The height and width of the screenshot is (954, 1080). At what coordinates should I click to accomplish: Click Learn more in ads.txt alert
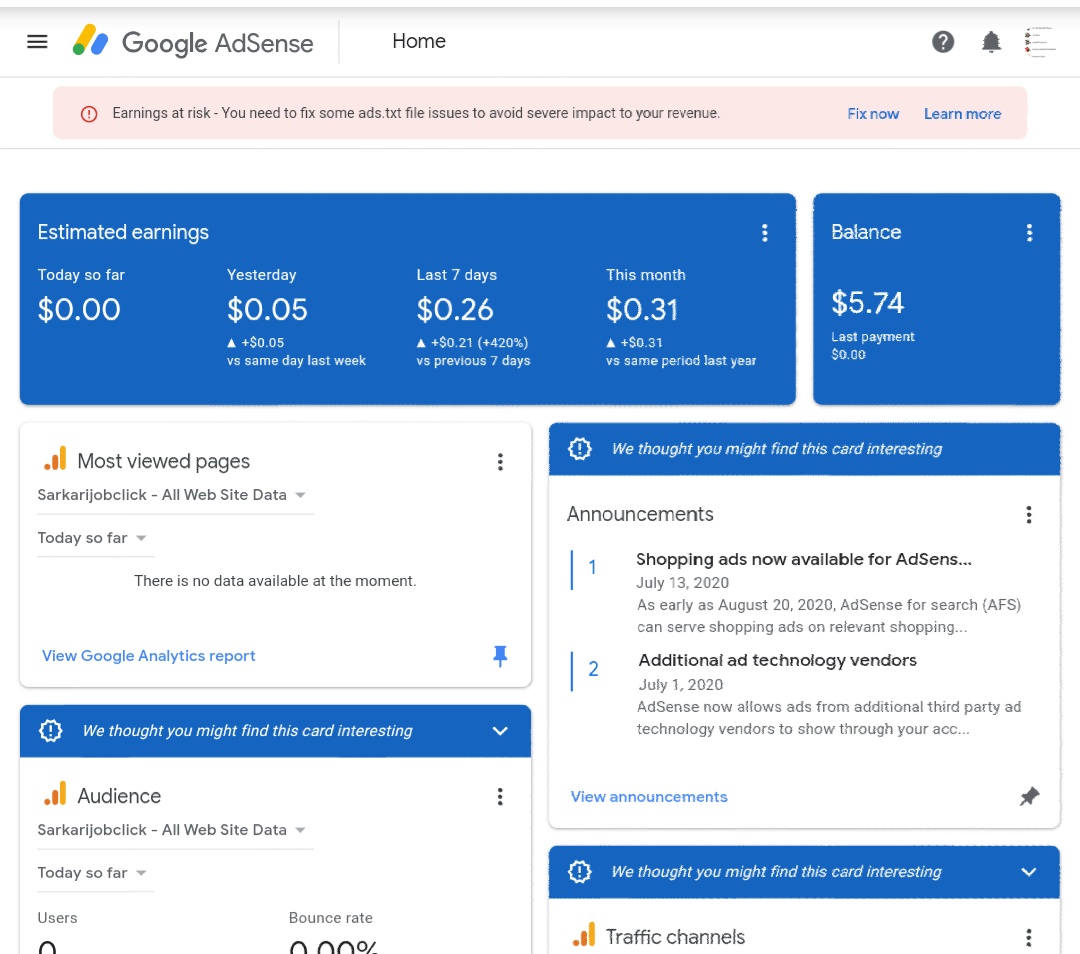(962, 114)
